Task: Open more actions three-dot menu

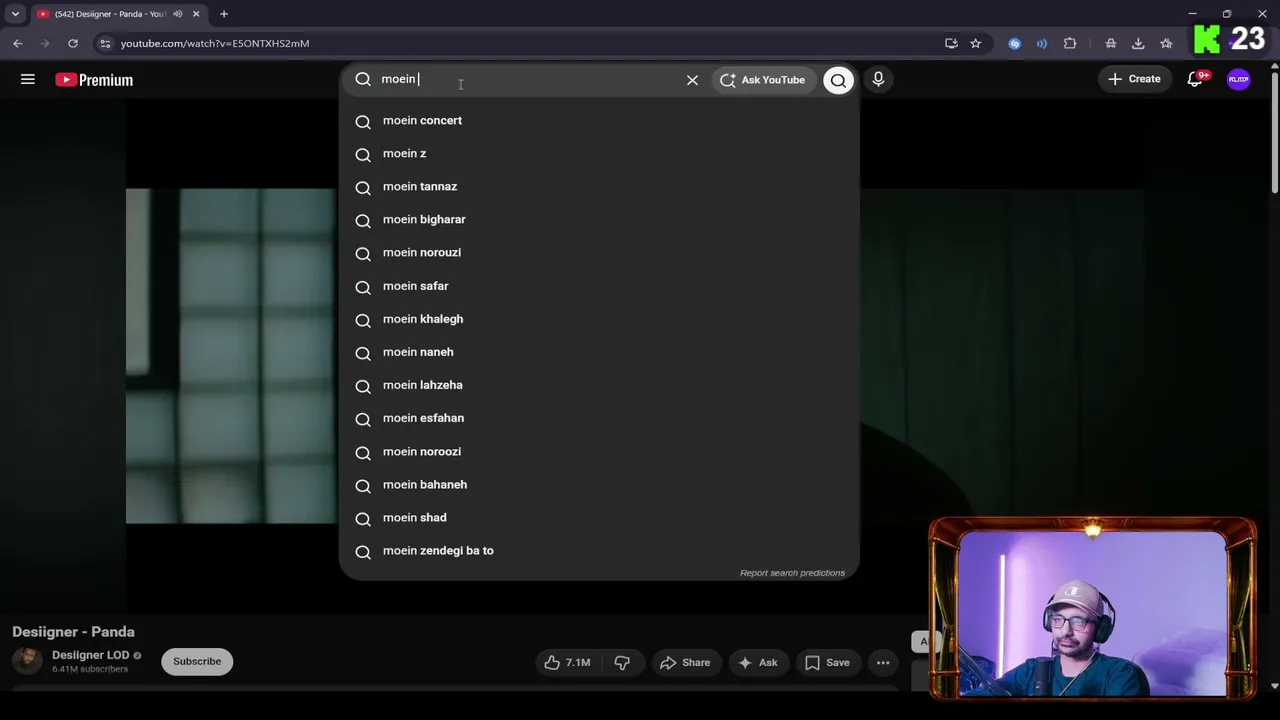Action: (x=883, y=662)
